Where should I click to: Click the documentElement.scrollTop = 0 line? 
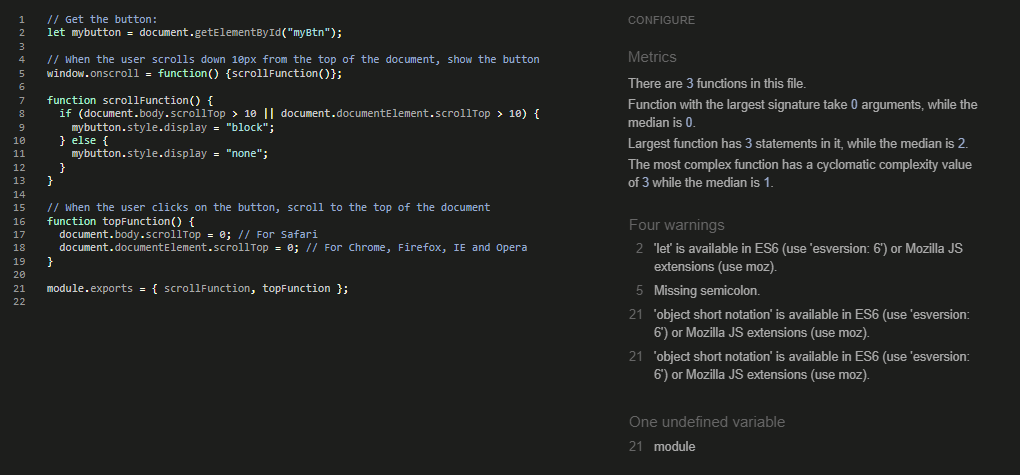click(293, 248)
